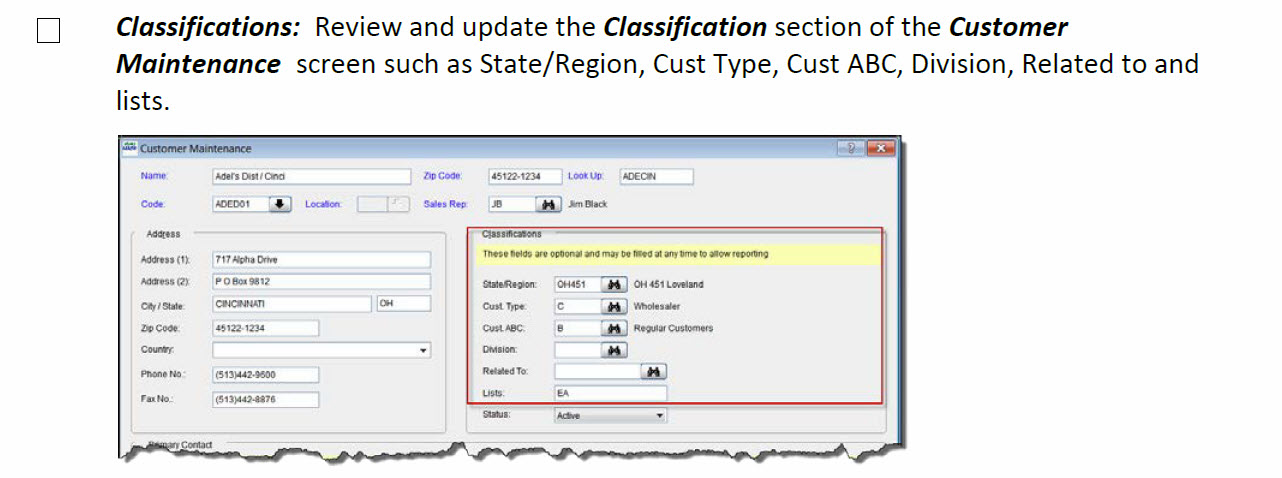The image size is (1282, 478).
Task: Click the Fax No. field
Action: pos(265,399)
